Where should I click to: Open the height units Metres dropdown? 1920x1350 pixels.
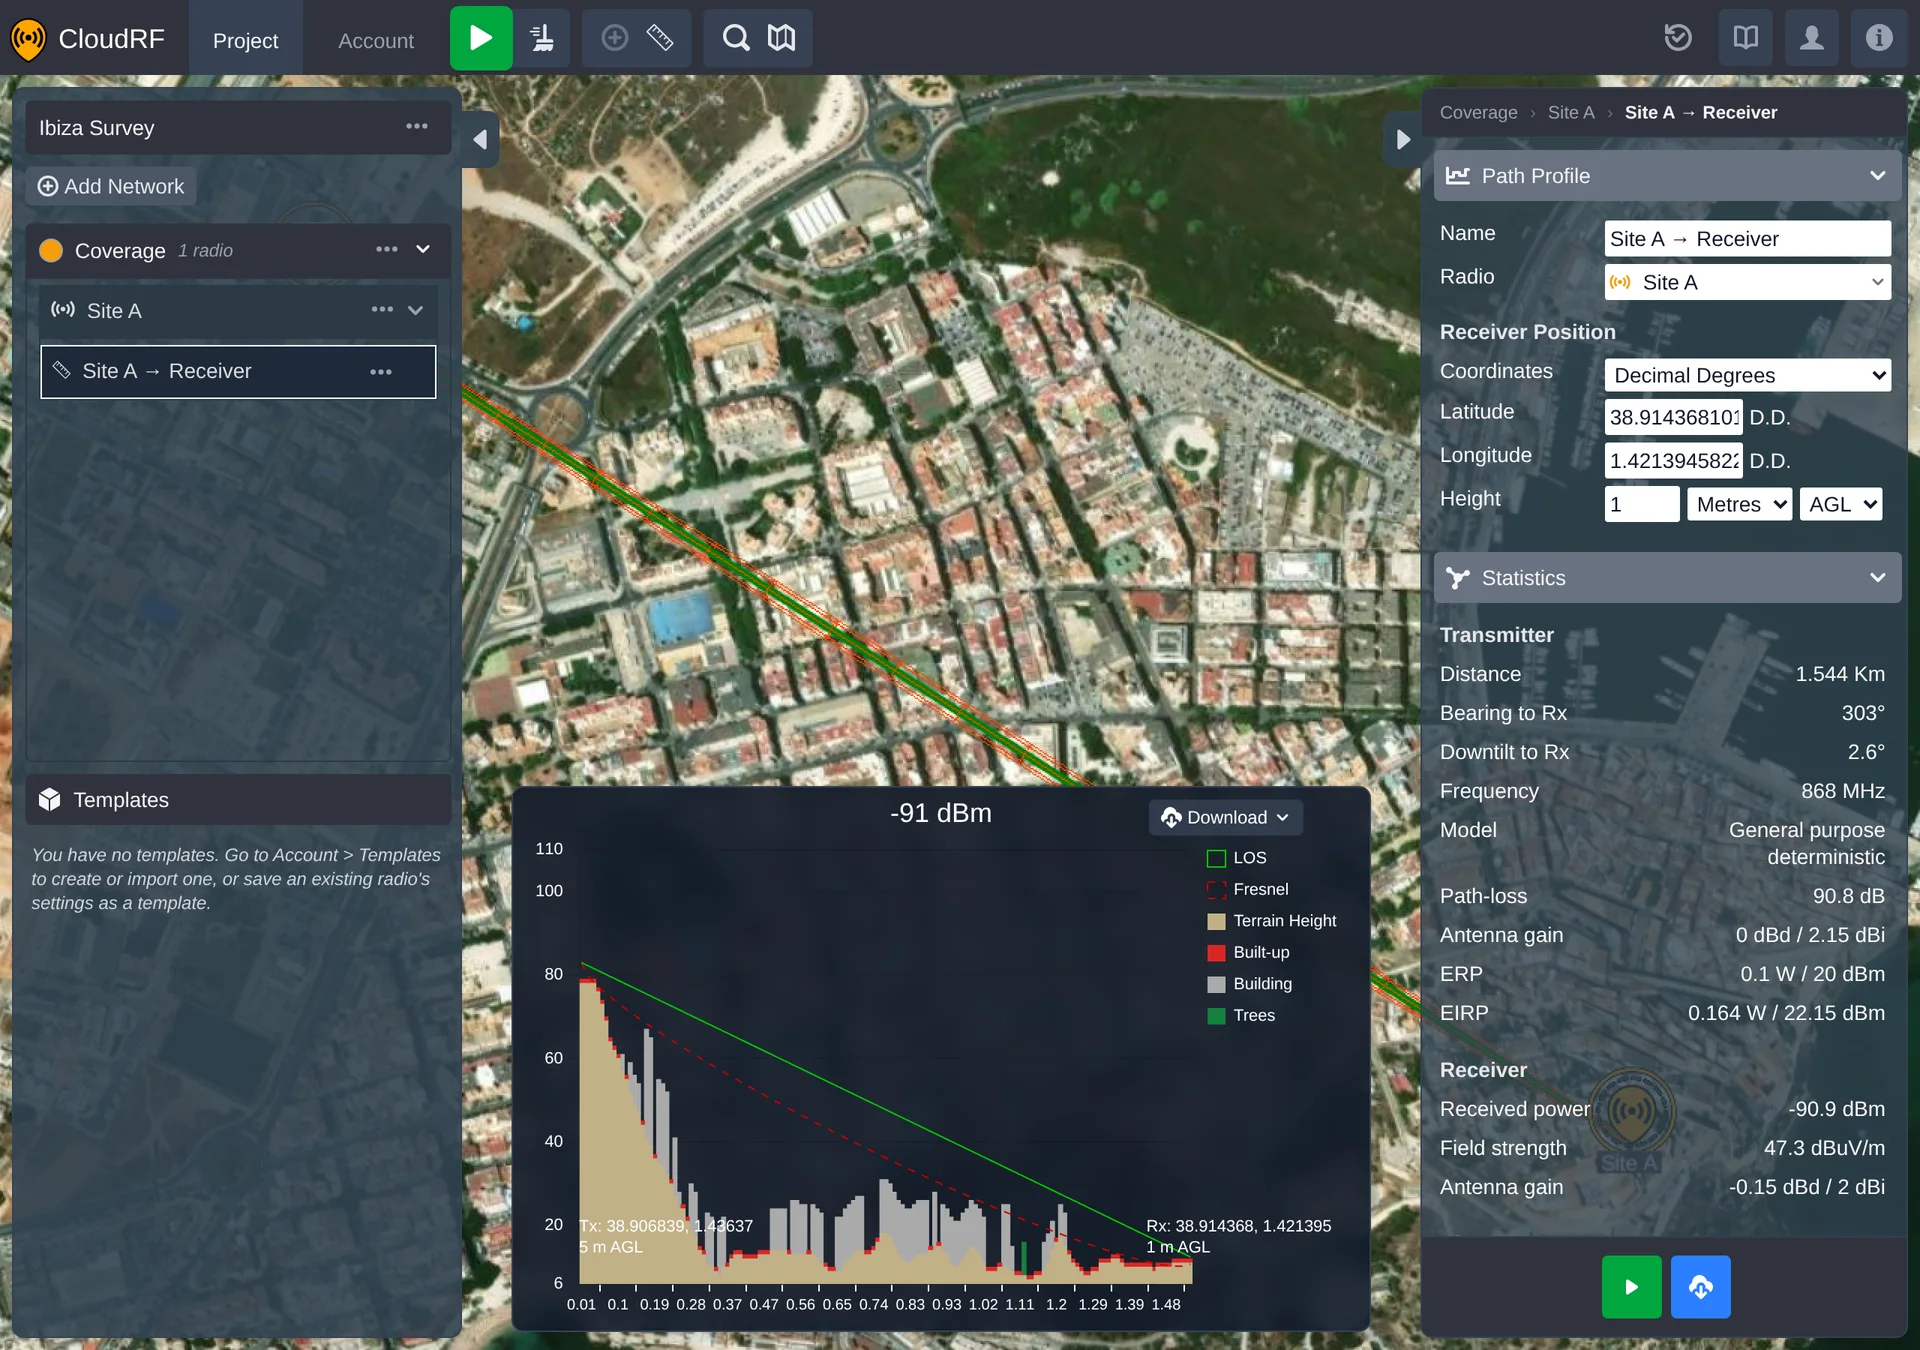(1740, 504)
